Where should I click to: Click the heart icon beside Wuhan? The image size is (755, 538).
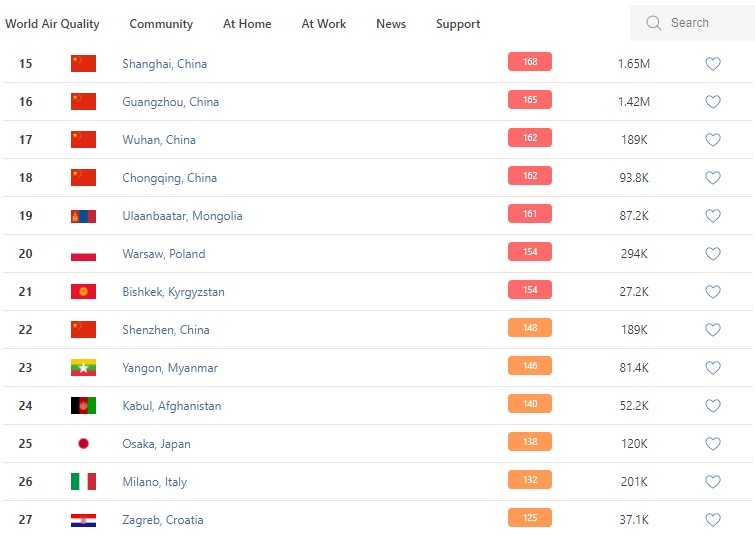point(713,140)
